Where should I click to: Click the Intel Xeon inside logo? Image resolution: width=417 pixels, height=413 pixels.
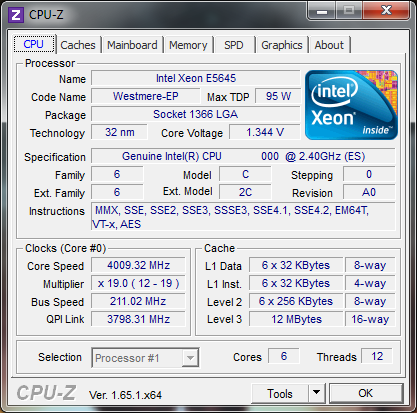tap(351, 105)
